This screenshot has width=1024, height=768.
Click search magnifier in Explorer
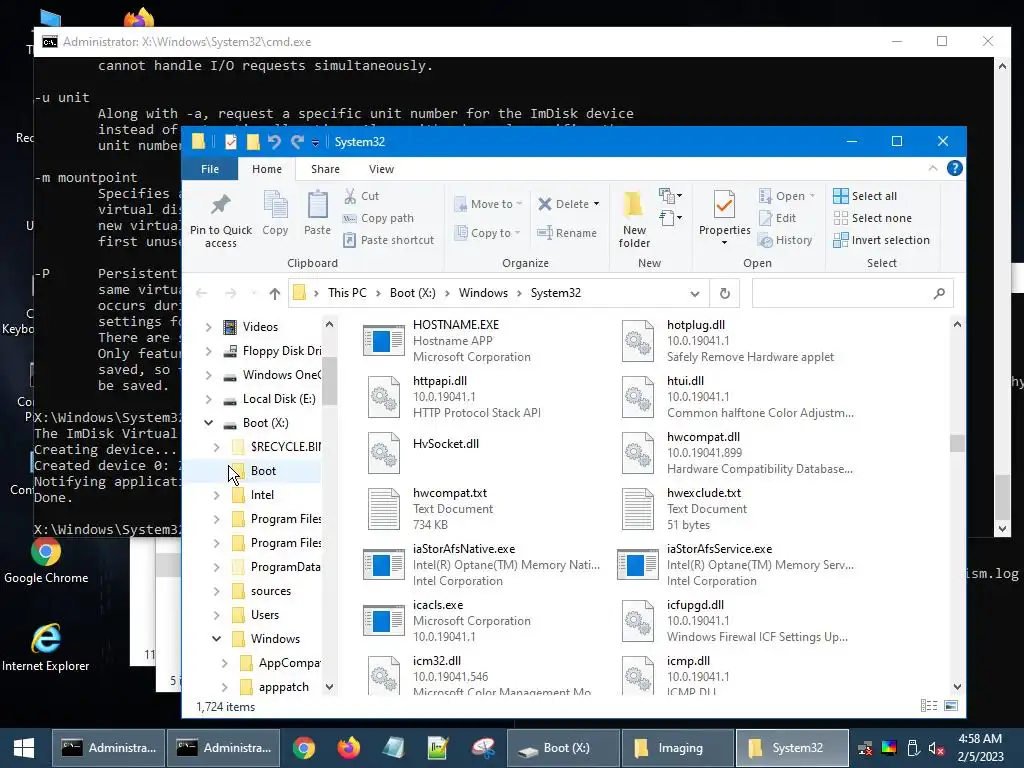coord(939,293)
